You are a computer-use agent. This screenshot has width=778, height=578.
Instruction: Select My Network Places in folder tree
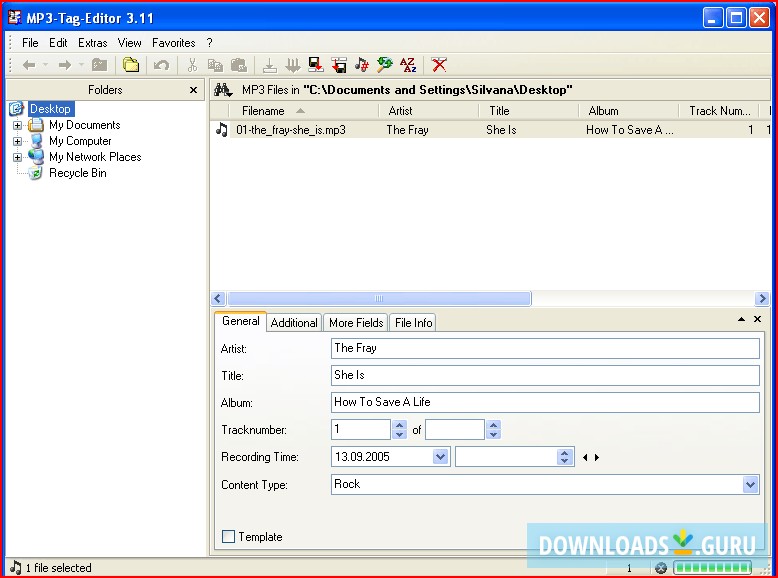[95, 157]
